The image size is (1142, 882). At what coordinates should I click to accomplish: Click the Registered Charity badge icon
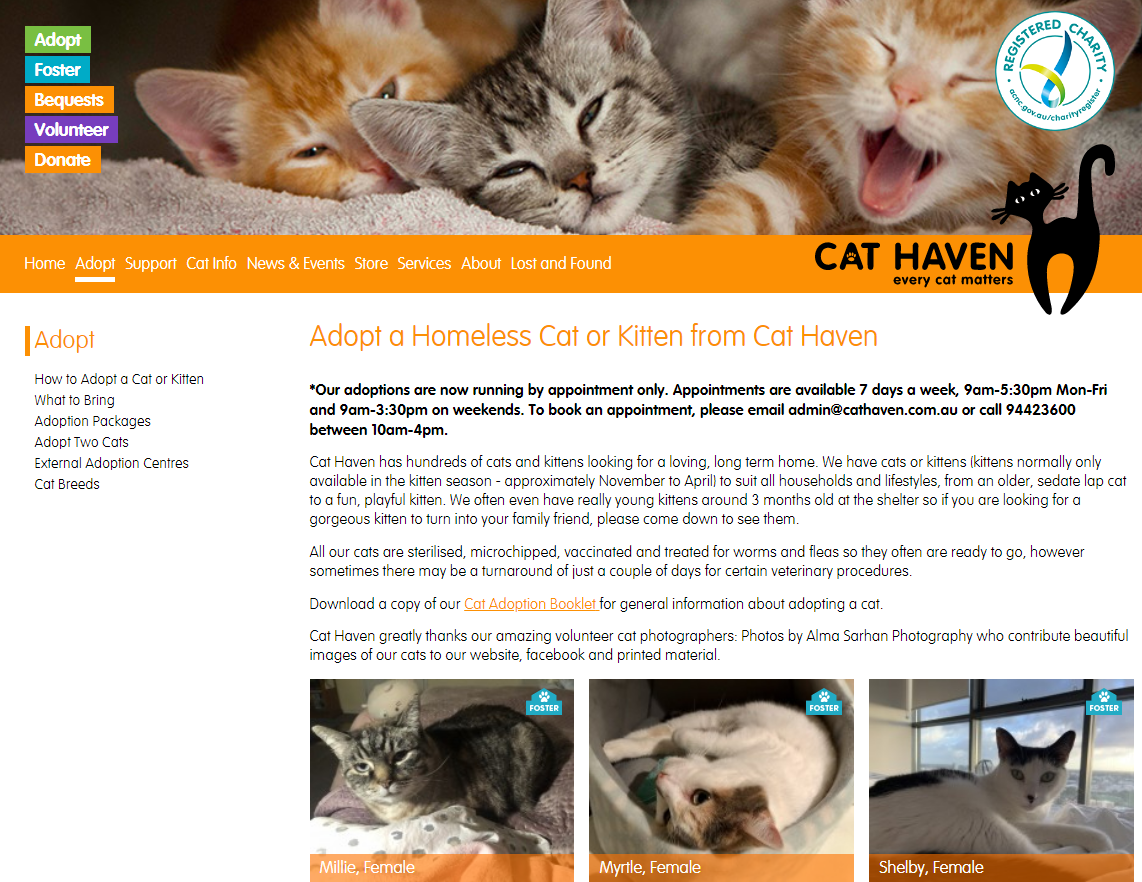click(1055, 71)
